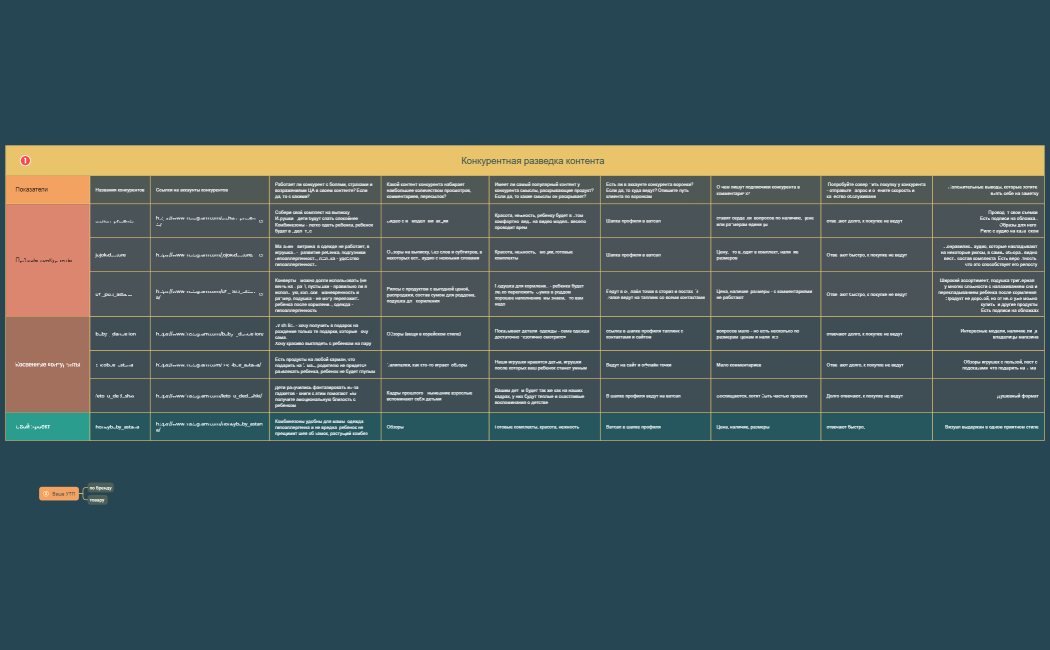Open the account link in Свой проект row
Image resolution: width=1050 pixels, height=650 pixels.
click(x=207, y=426)
